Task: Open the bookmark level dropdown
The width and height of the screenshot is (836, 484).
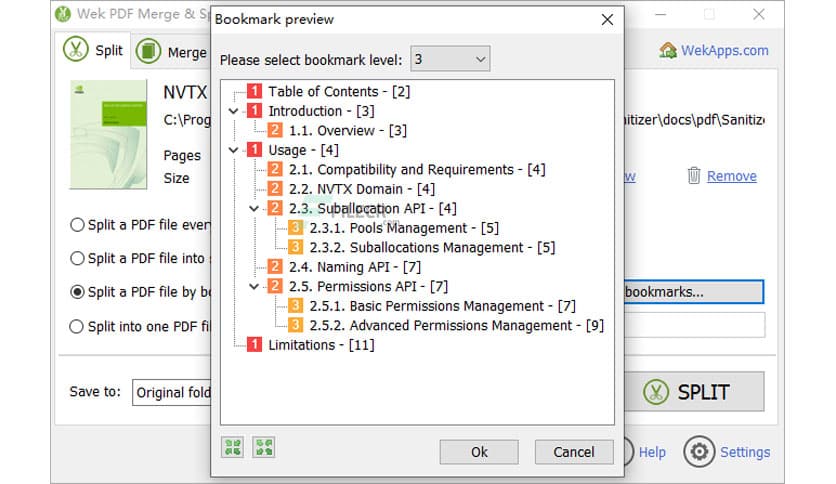Action: coord(449,59)
